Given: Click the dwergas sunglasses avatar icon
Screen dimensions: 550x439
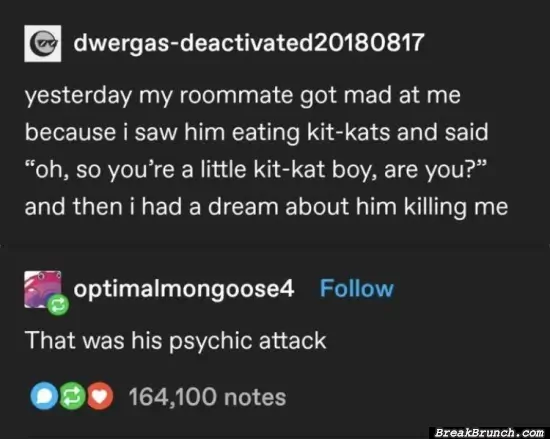Looking at the screenshot, I should pos(42,43).
